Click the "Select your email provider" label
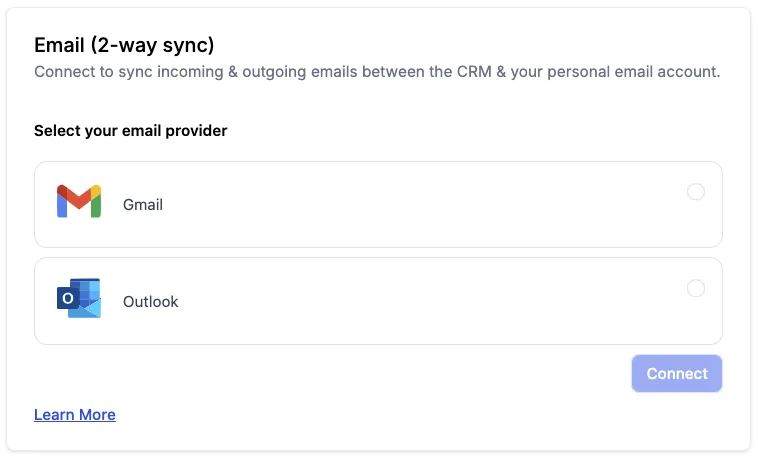 [x=131, y=131]
